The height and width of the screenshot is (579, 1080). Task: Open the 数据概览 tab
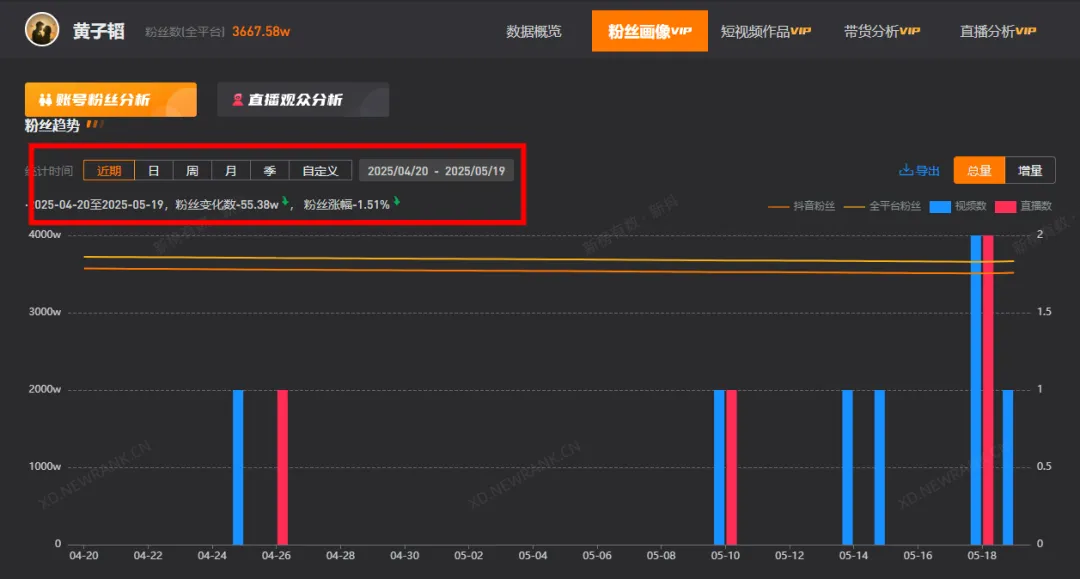point(534,31)
